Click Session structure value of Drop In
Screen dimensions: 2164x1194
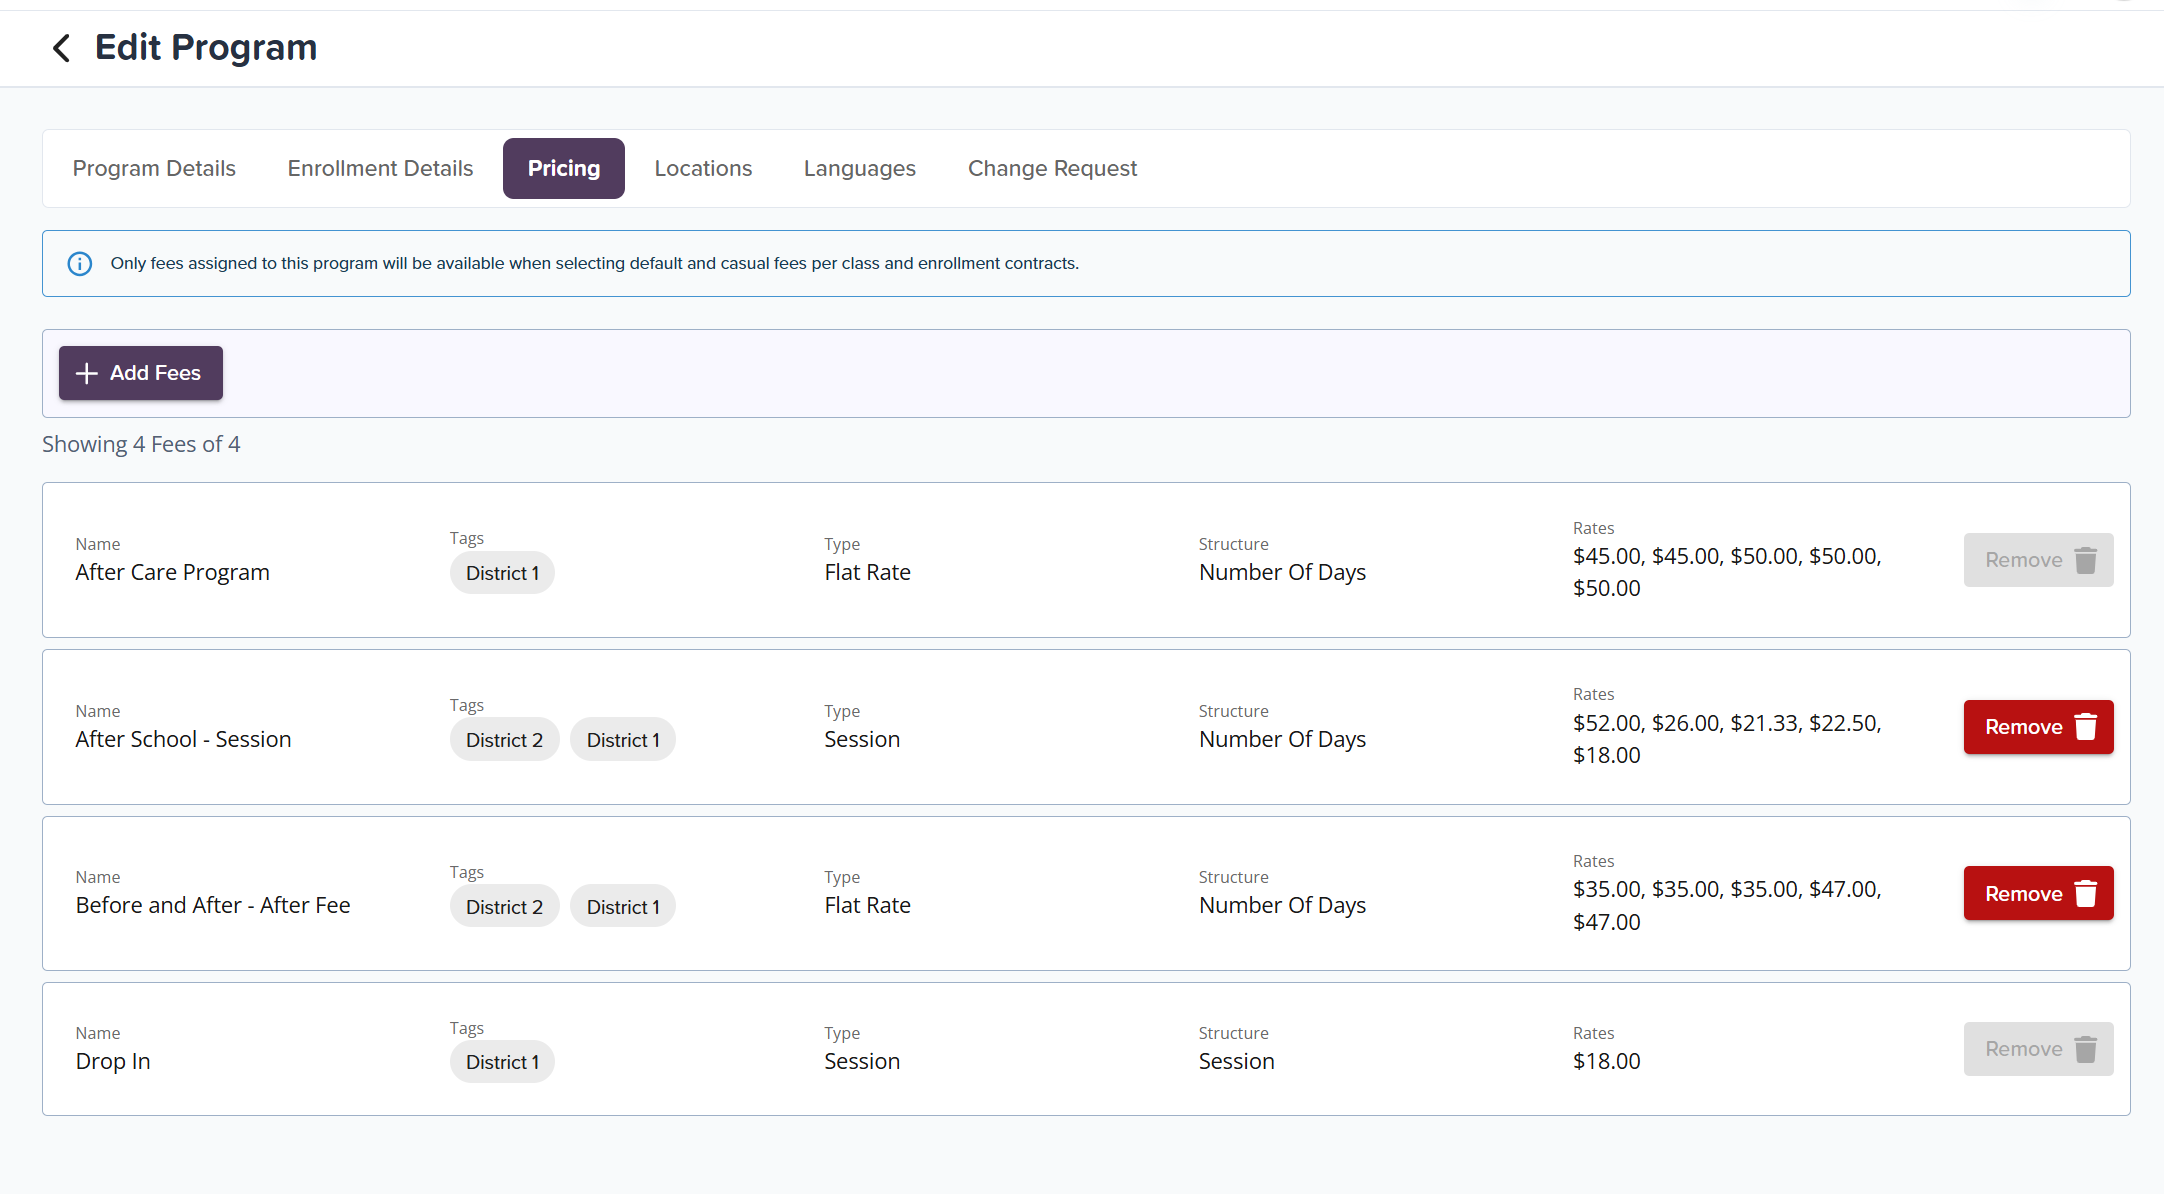pos(1236,1061)
